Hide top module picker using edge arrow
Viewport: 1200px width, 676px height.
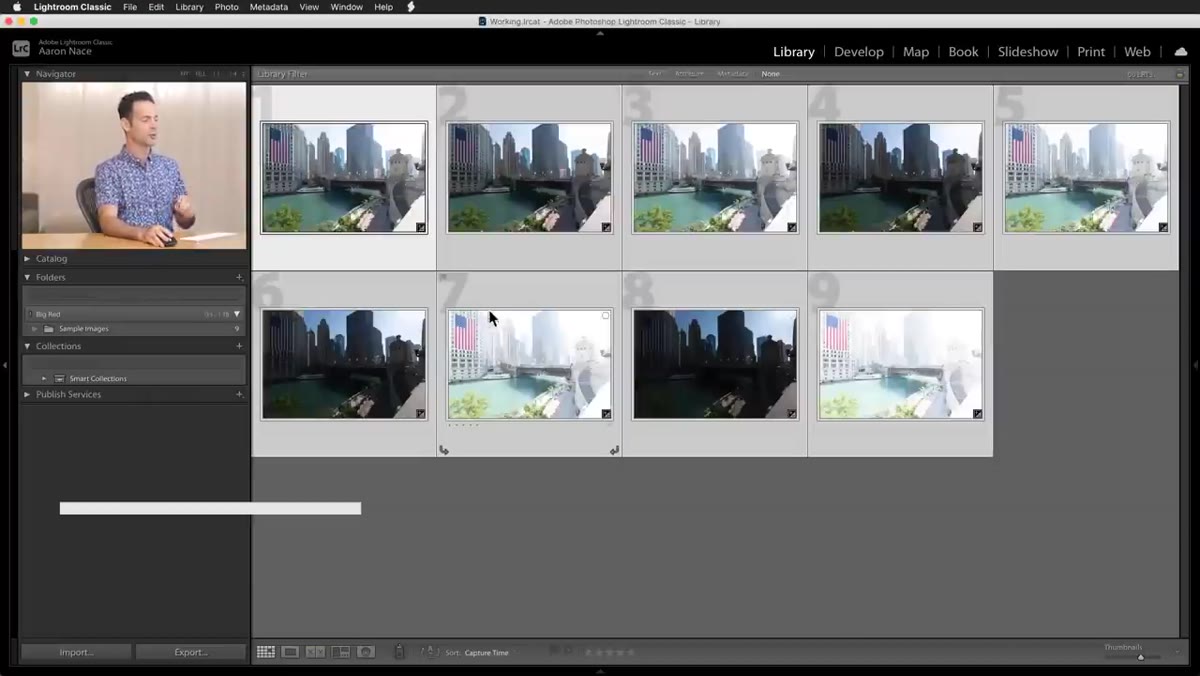[600, 33]
